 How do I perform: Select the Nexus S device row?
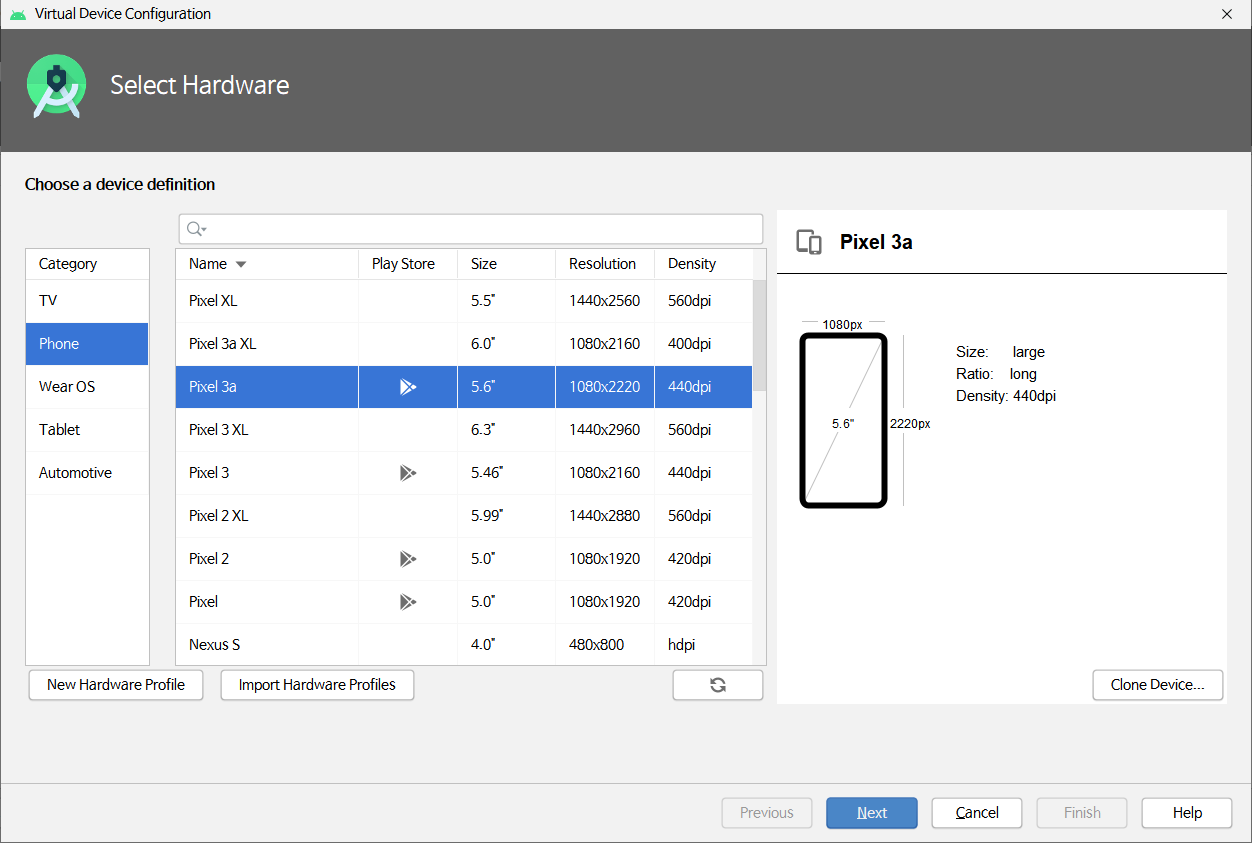coord(464,645)
